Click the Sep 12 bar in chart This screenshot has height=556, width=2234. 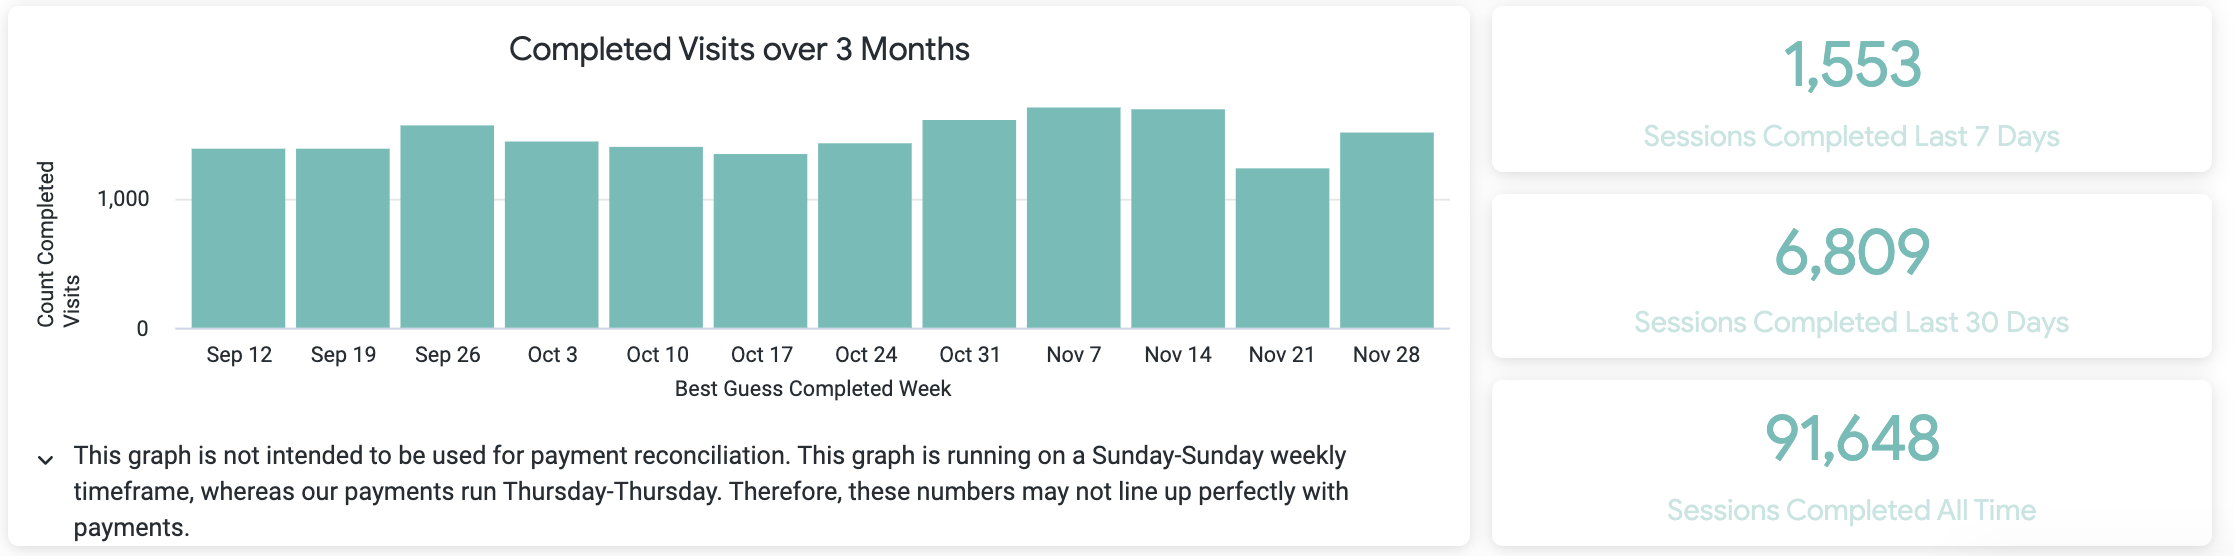click(x=238, y=238)
